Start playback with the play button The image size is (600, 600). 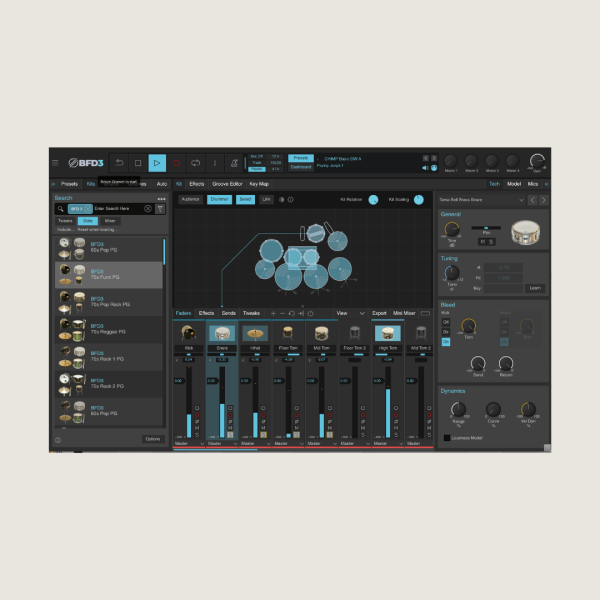click(x=157, y=163)
